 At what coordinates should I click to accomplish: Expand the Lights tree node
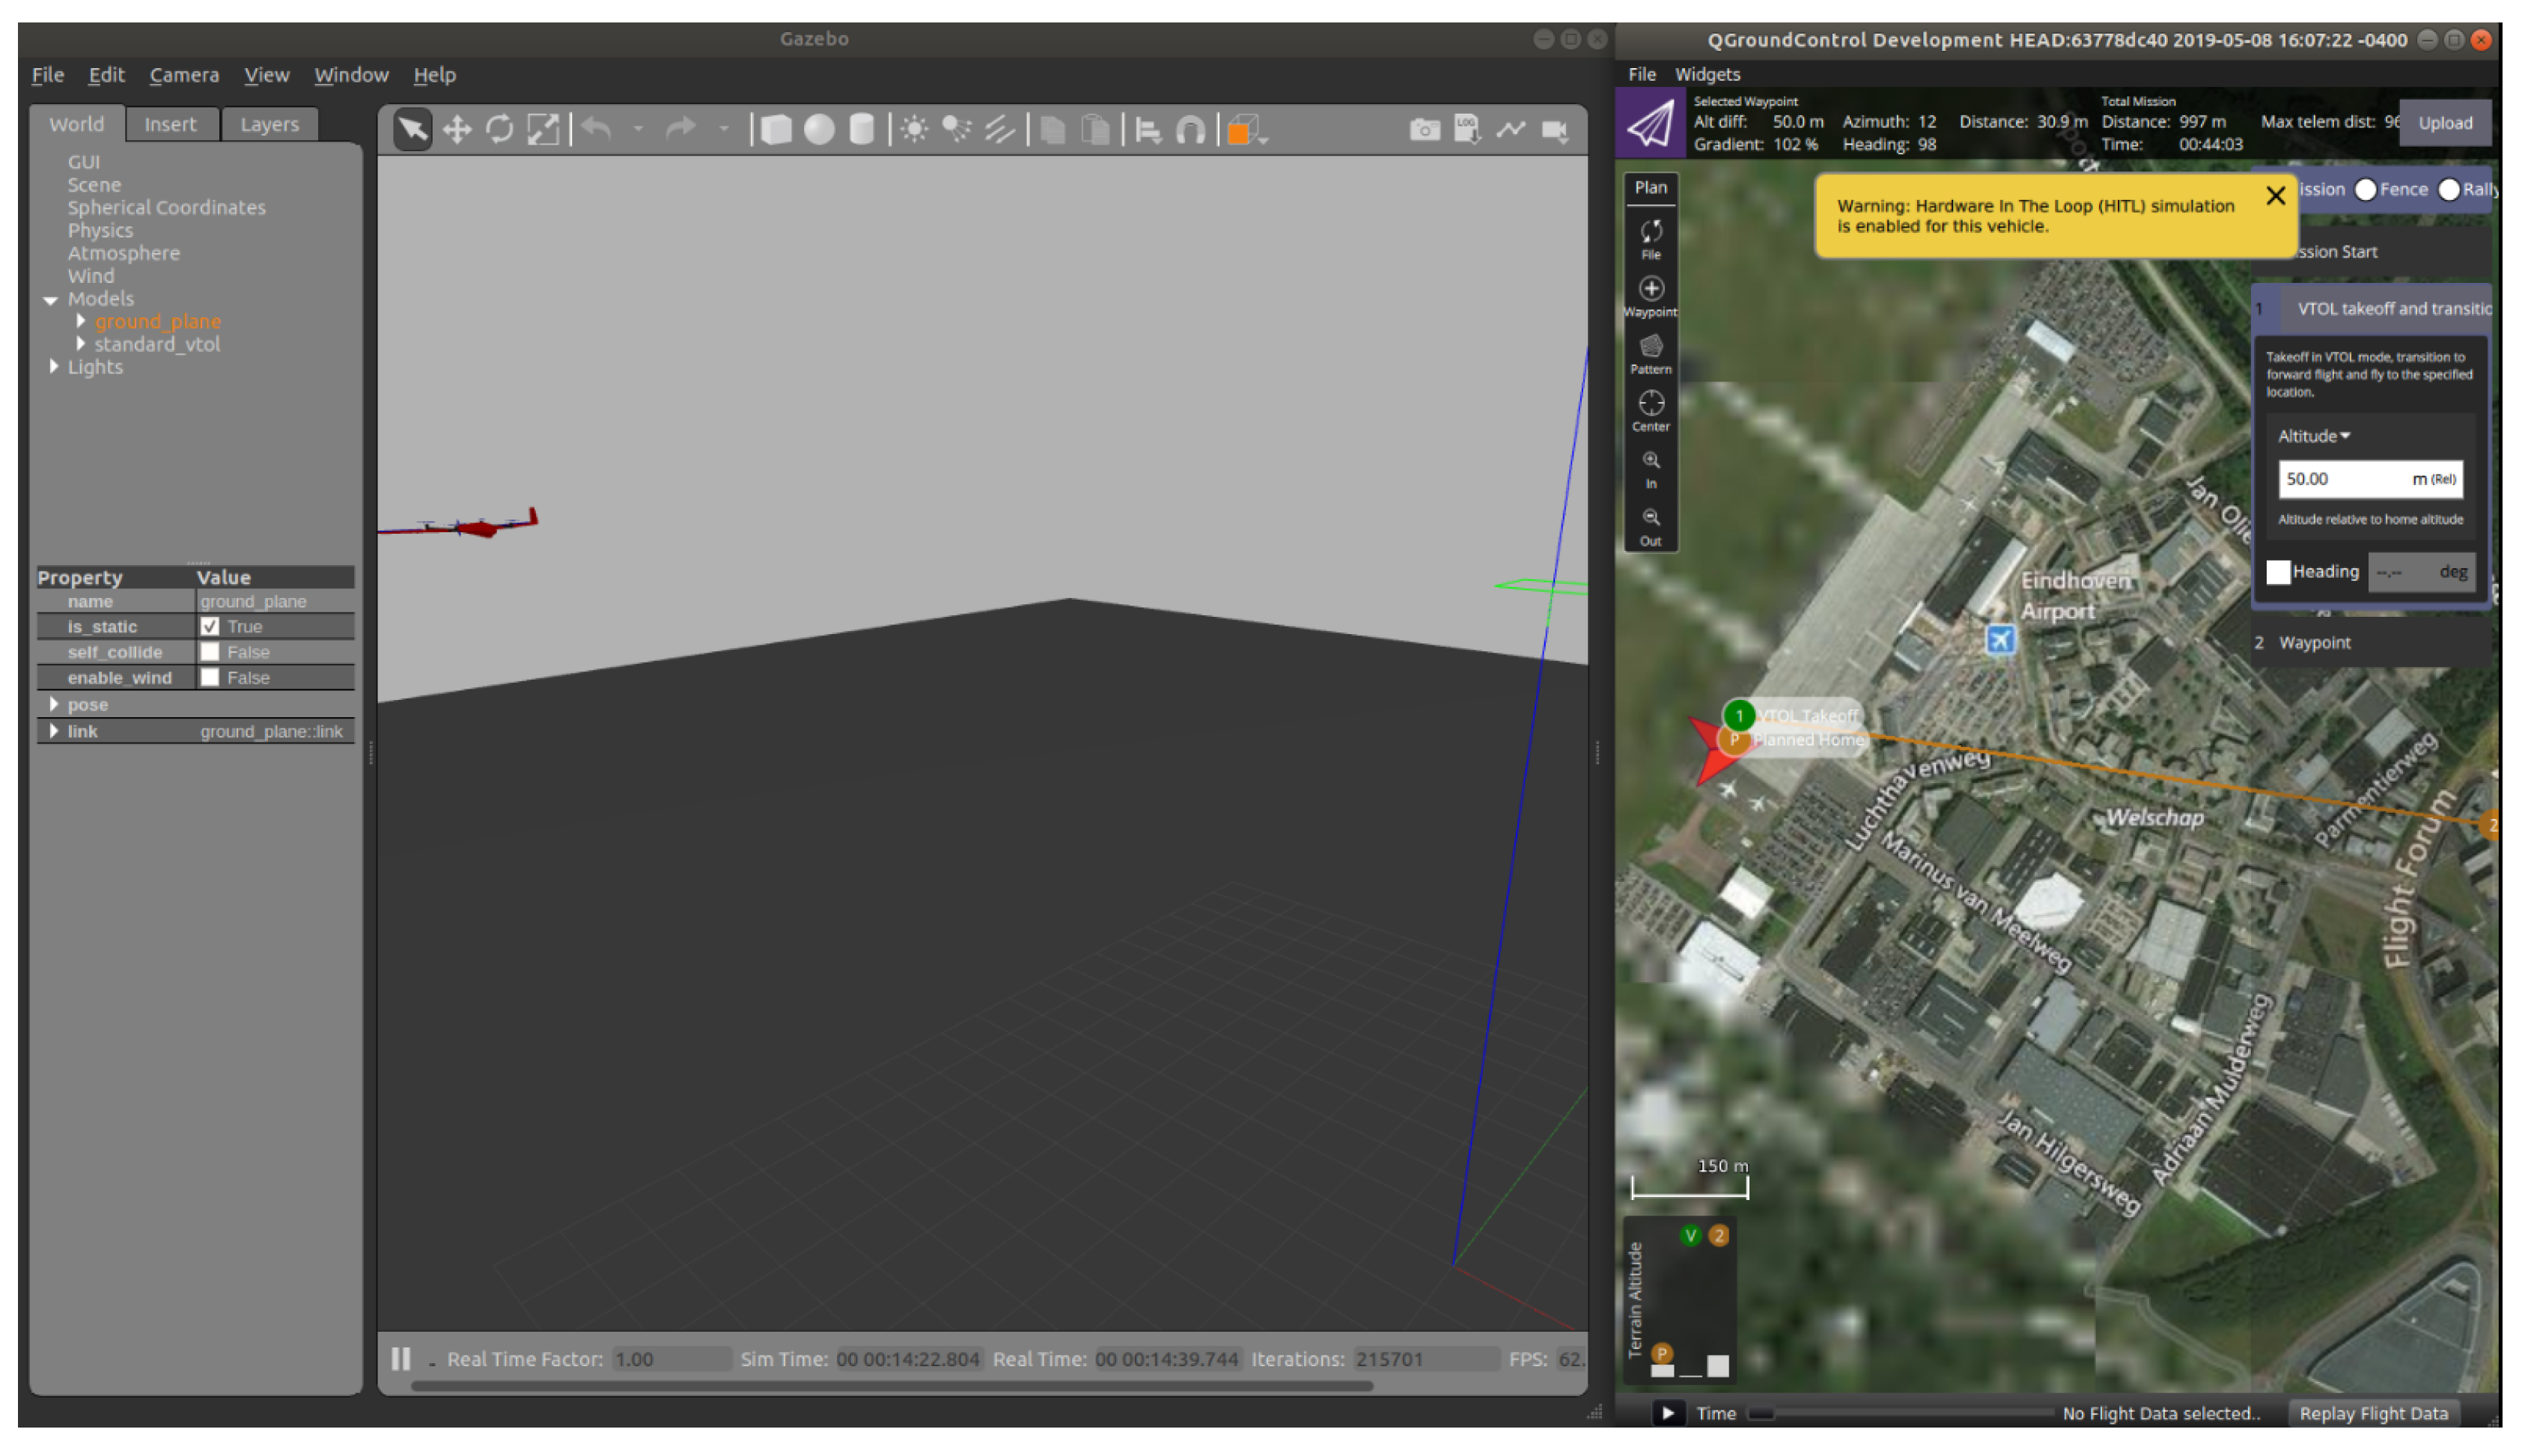point(54,367)
